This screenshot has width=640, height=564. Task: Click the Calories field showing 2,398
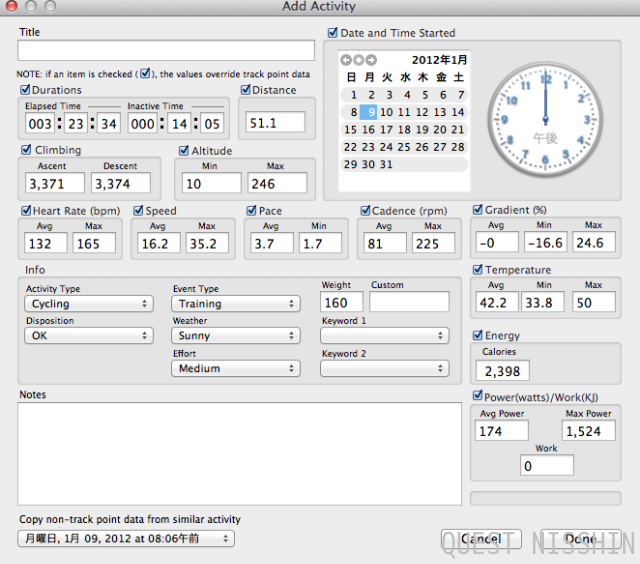point(502,371)
